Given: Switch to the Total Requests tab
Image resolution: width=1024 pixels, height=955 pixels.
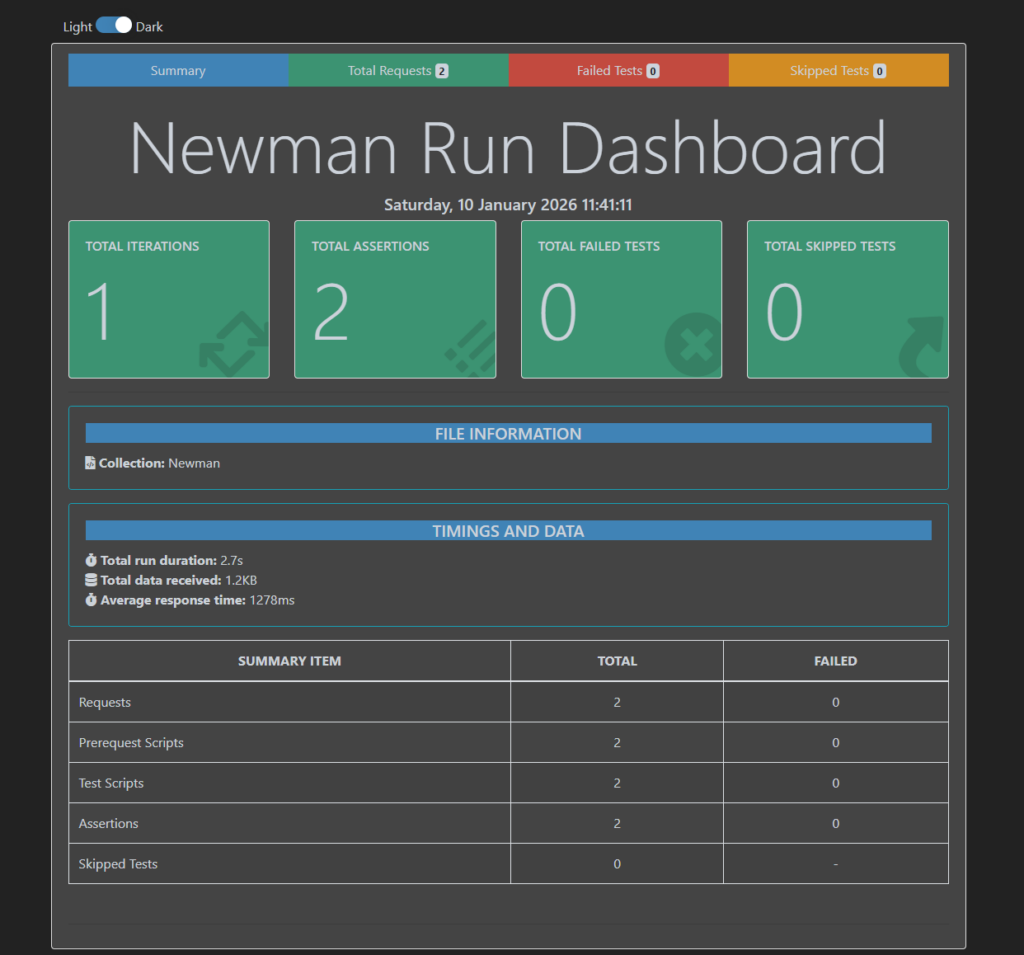Looking at the screenshot, I should [x=398, y=71].
